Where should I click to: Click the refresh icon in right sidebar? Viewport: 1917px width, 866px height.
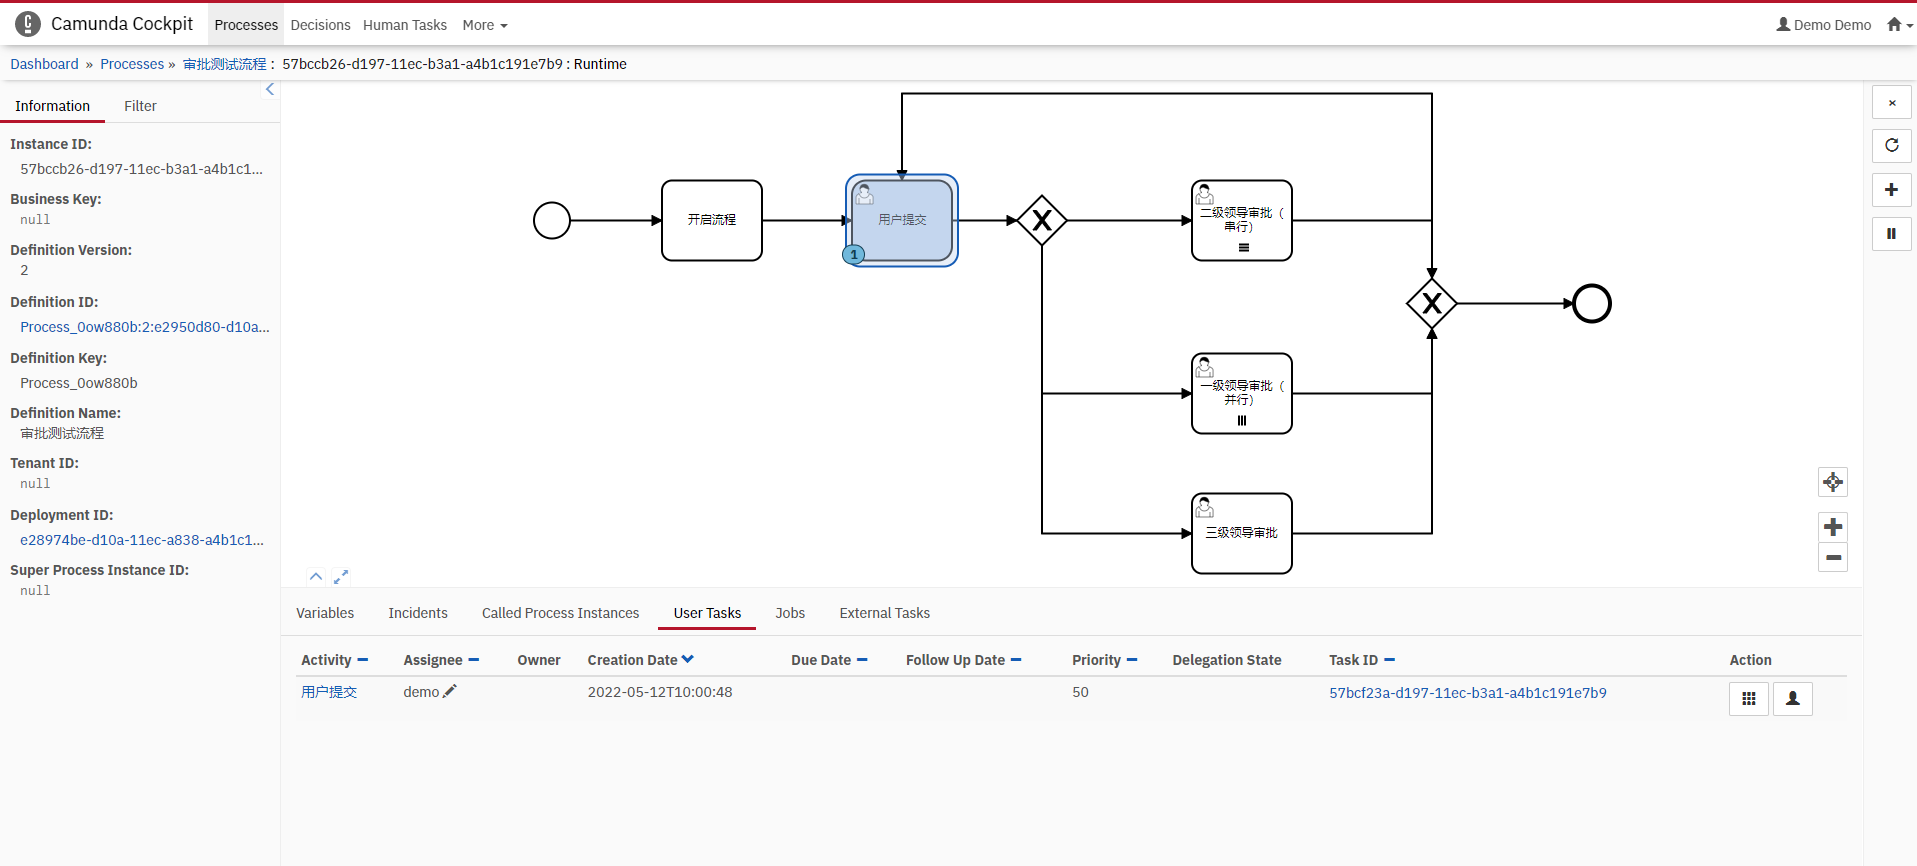coord(1891,146)
